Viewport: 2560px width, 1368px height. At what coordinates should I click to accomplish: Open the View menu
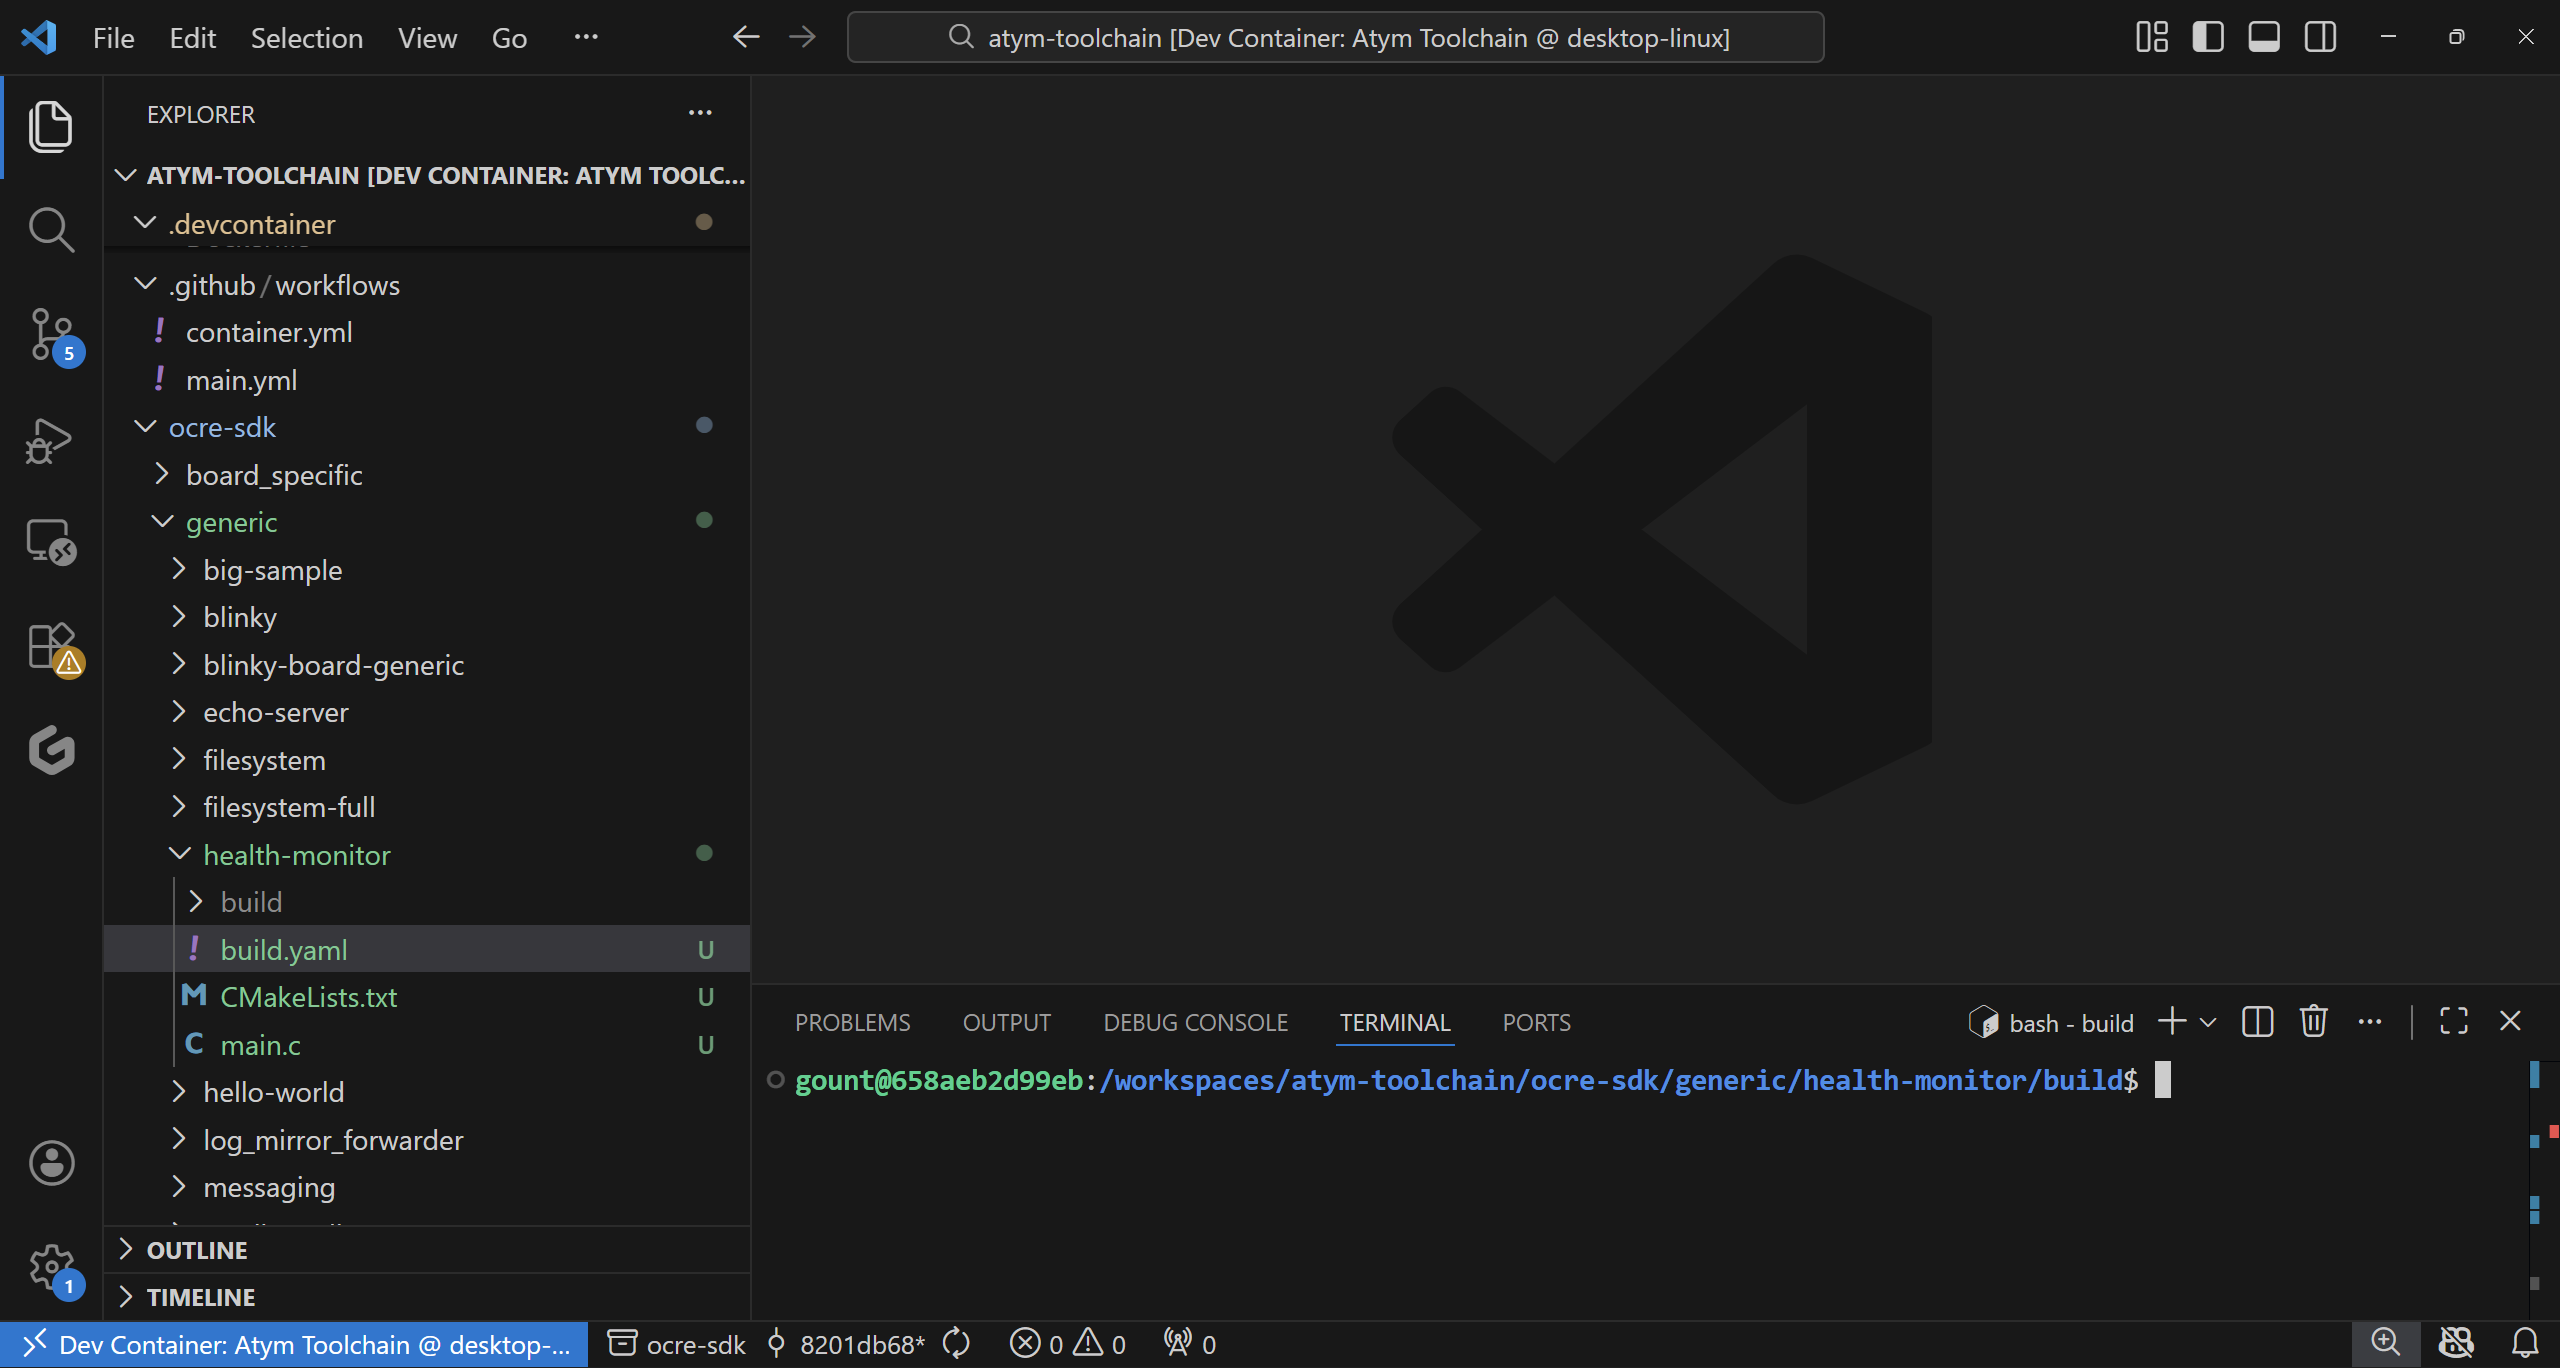coord(426,37)
